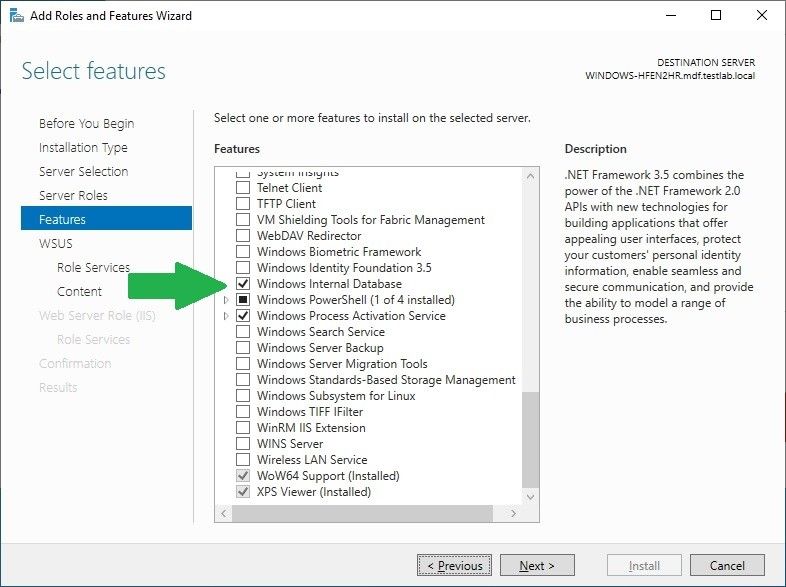Click the Next button

[x=537, y=565]
